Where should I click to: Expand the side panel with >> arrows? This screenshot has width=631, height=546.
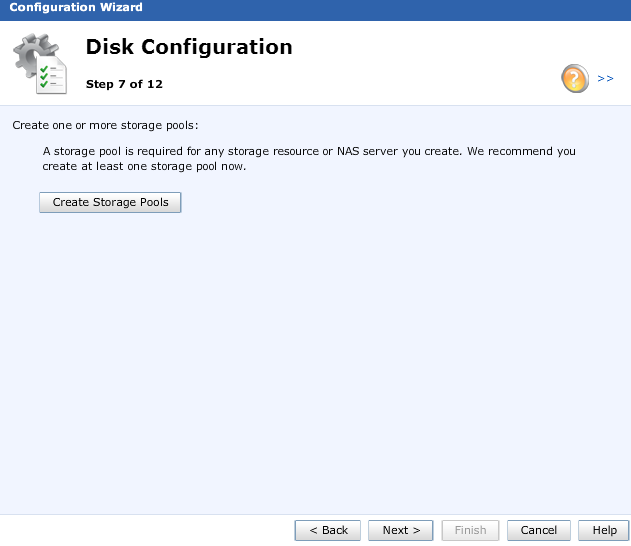[605, 78]
